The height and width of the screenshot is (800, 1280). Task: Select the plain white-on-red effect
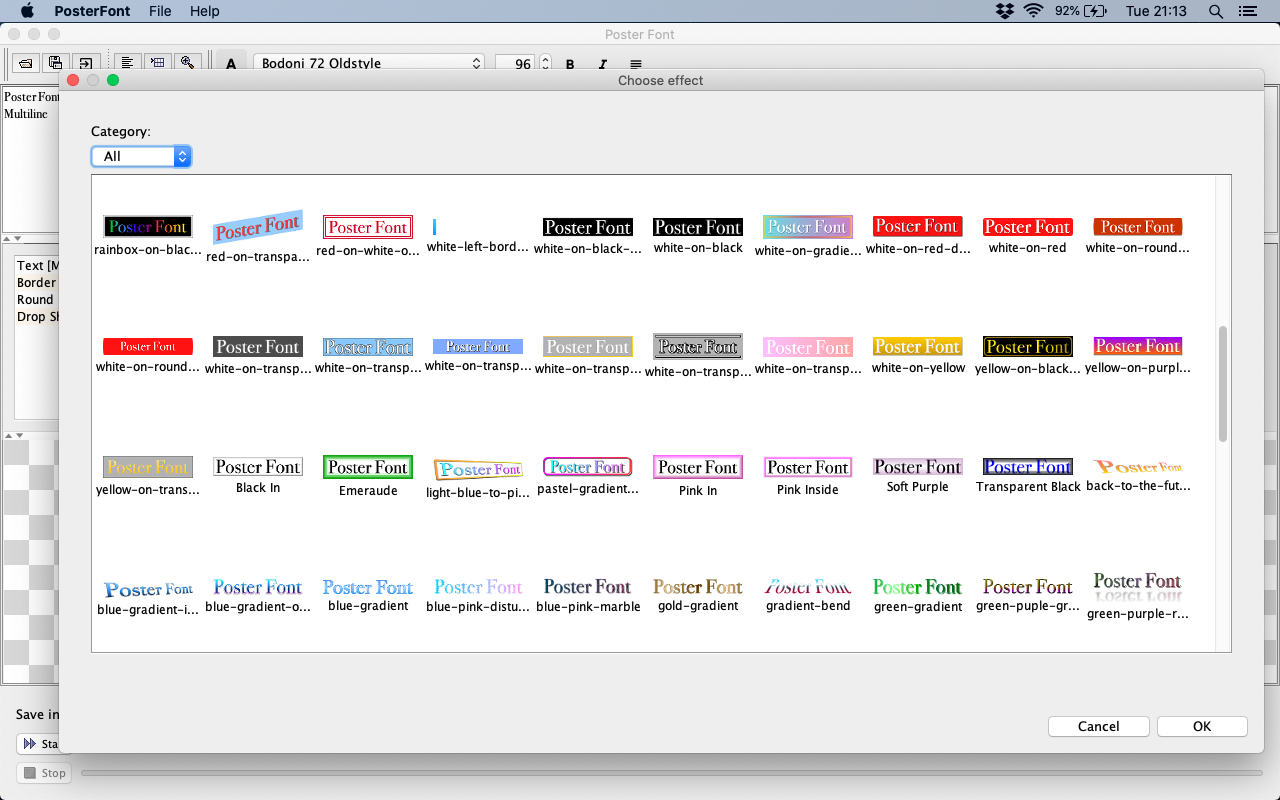(x=1028, y=227)
